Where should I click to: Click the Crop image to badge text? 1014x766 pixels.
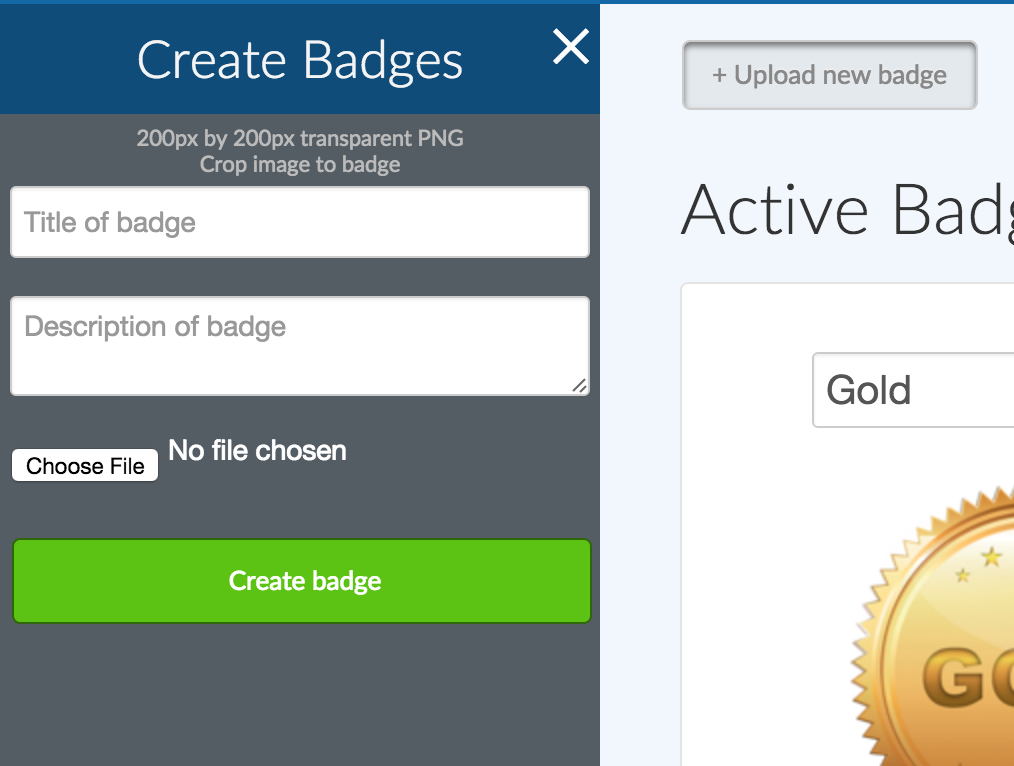300,165
